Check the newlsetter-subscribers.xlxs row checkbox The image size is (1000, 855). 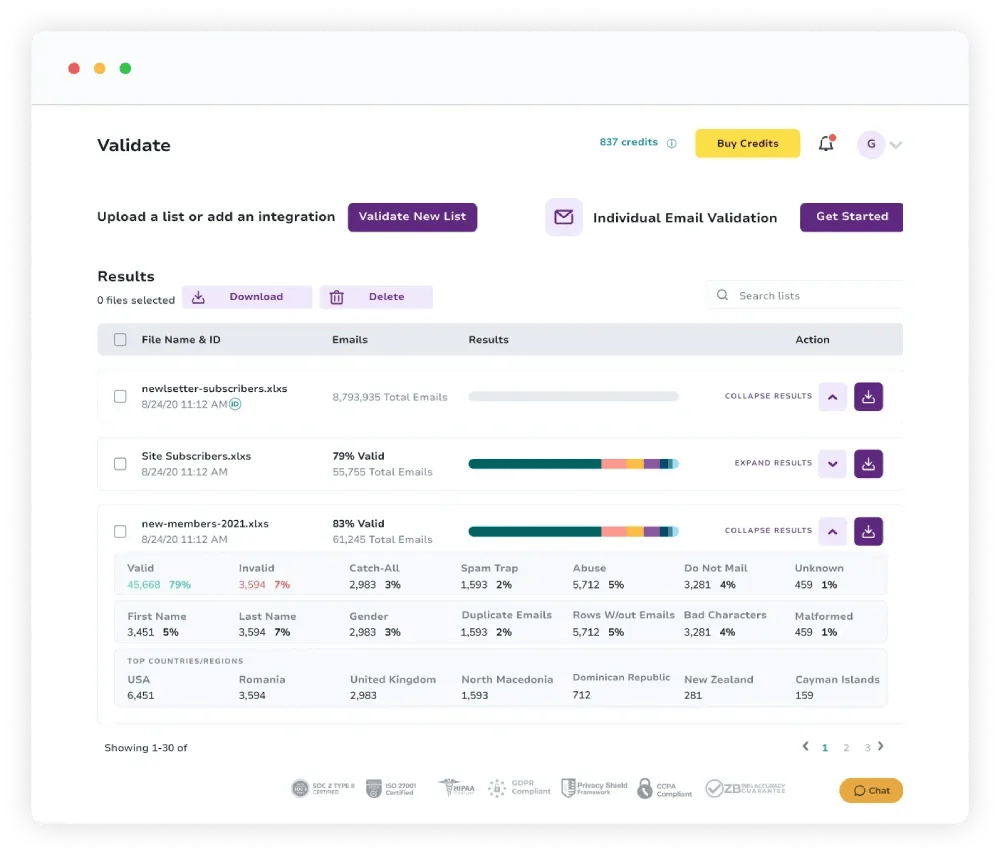(120, 397)
